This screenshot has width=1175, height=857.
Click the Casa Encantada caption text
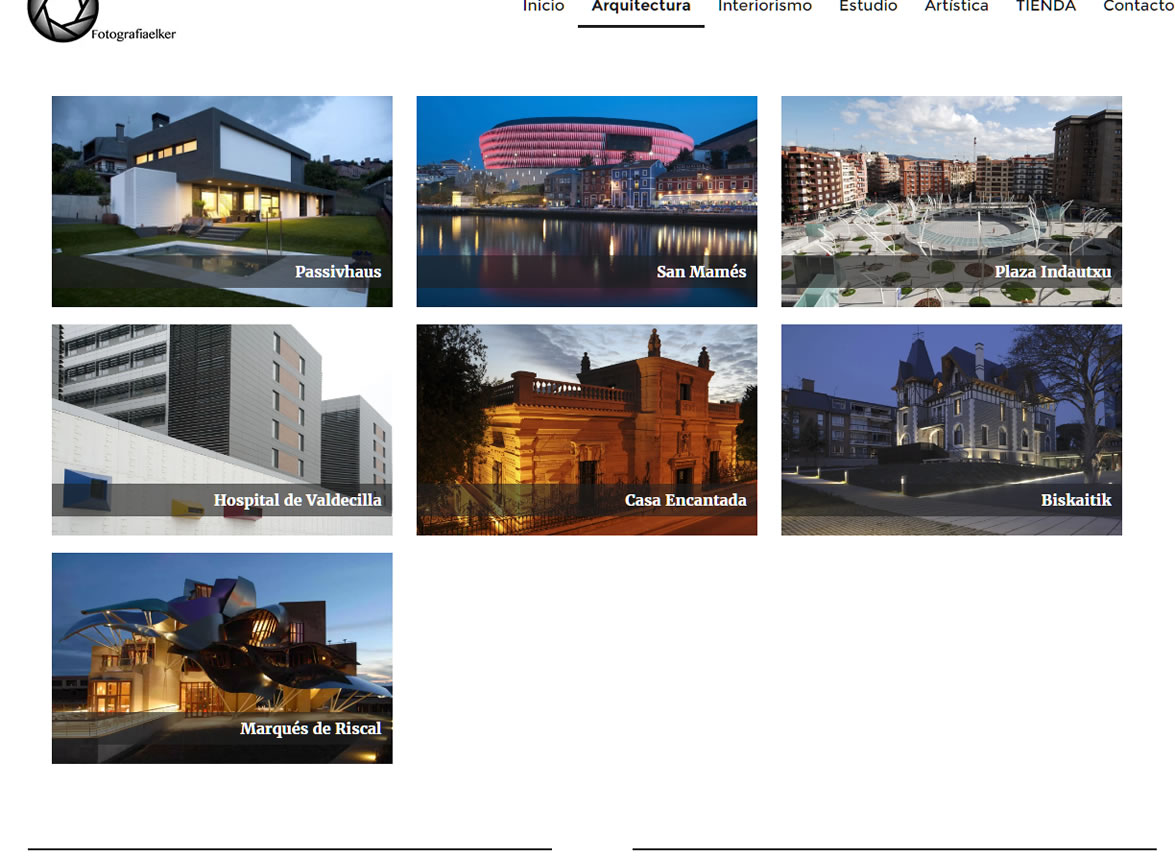click(x=686, y=500)
